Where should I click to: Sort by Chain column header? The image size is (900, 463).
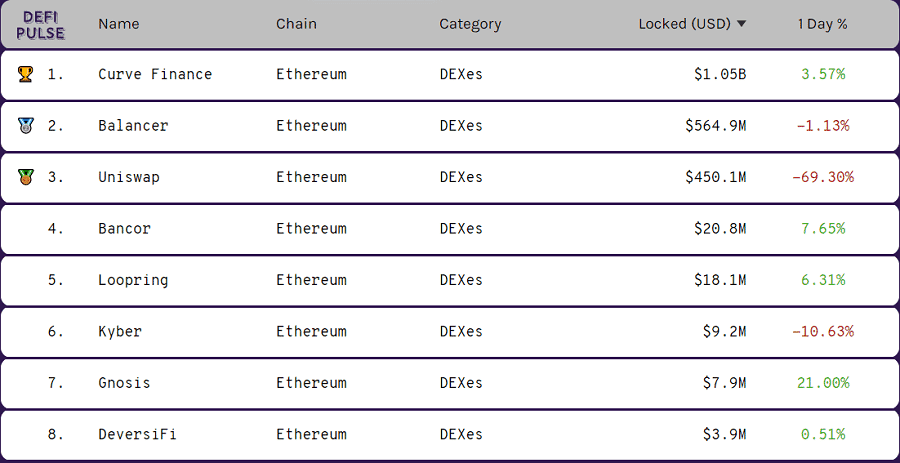pyautogui.click(x=296, y=24)
